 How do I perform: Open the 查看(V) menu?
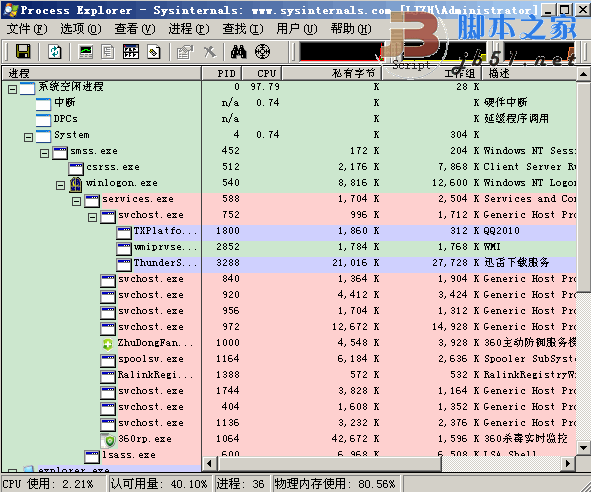click(x=135, y=29)
